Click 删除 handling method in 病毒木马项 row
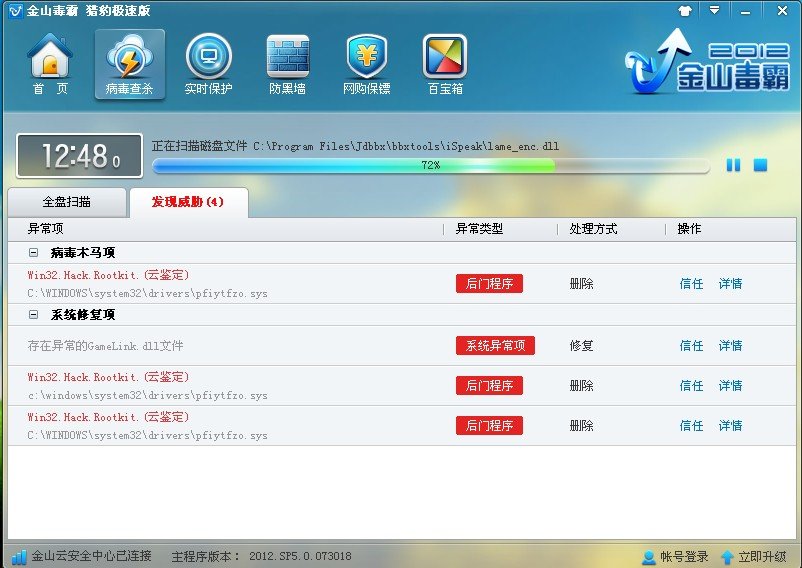The image size is (802, 568). [582, 284]
